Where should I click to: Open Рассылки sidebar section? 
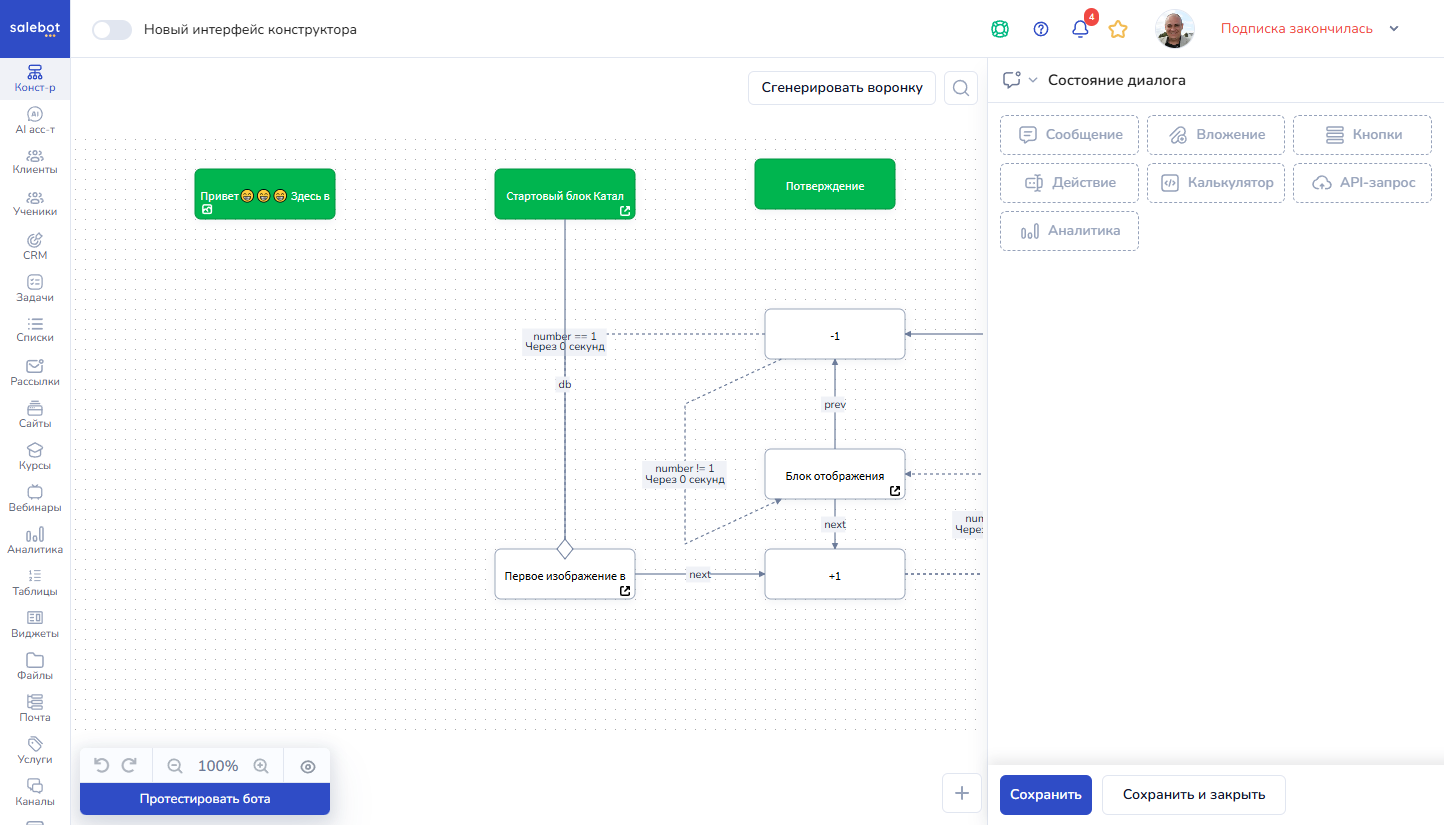(x=35, y=373)
